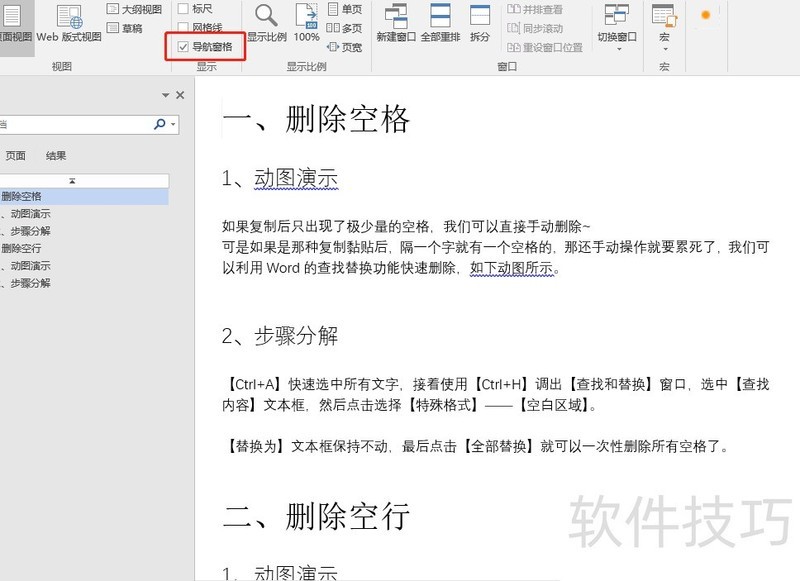This screenshot has width=800, height=581.
Task: Click the heading 二、删除空行 in document
Action: [316, 516]
